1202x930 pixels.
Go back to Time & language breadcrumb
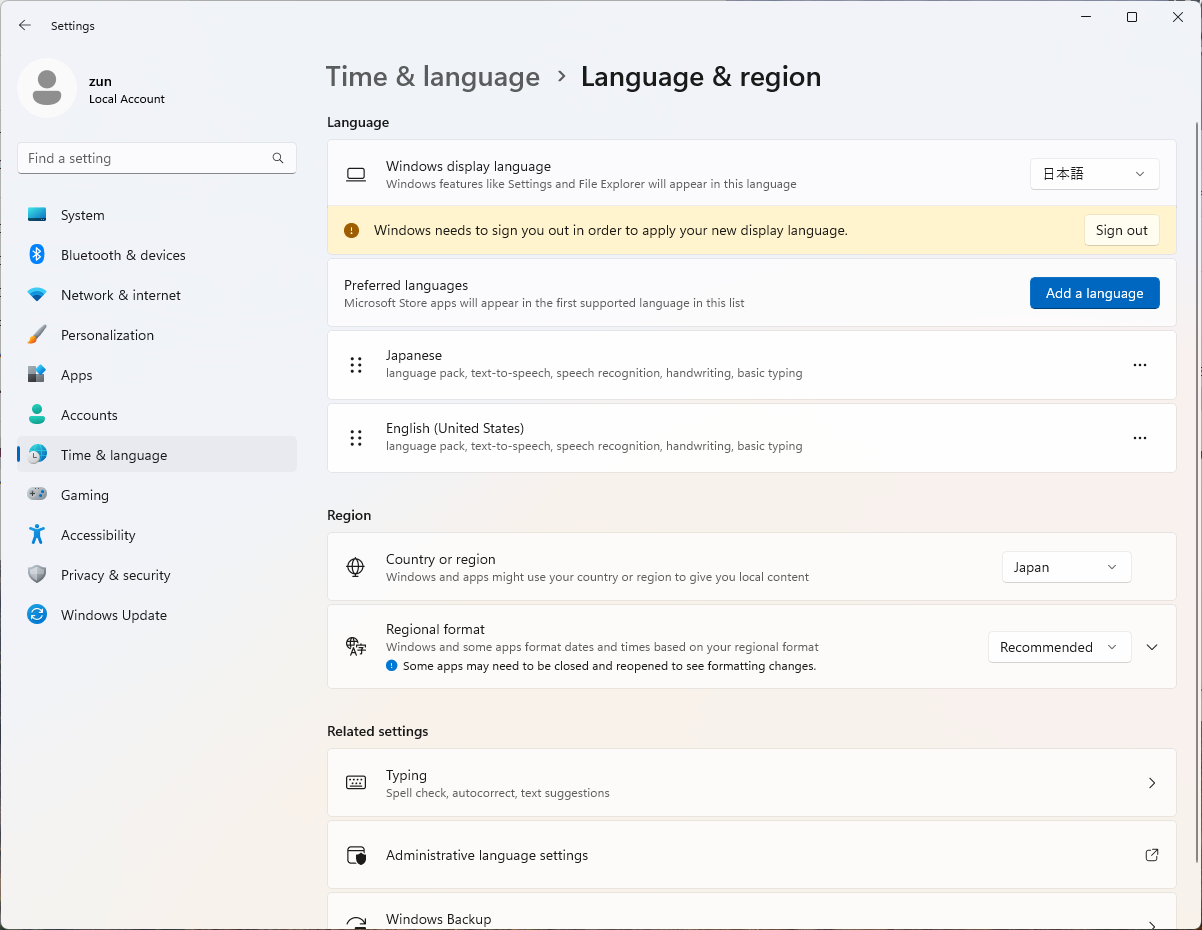433,77
